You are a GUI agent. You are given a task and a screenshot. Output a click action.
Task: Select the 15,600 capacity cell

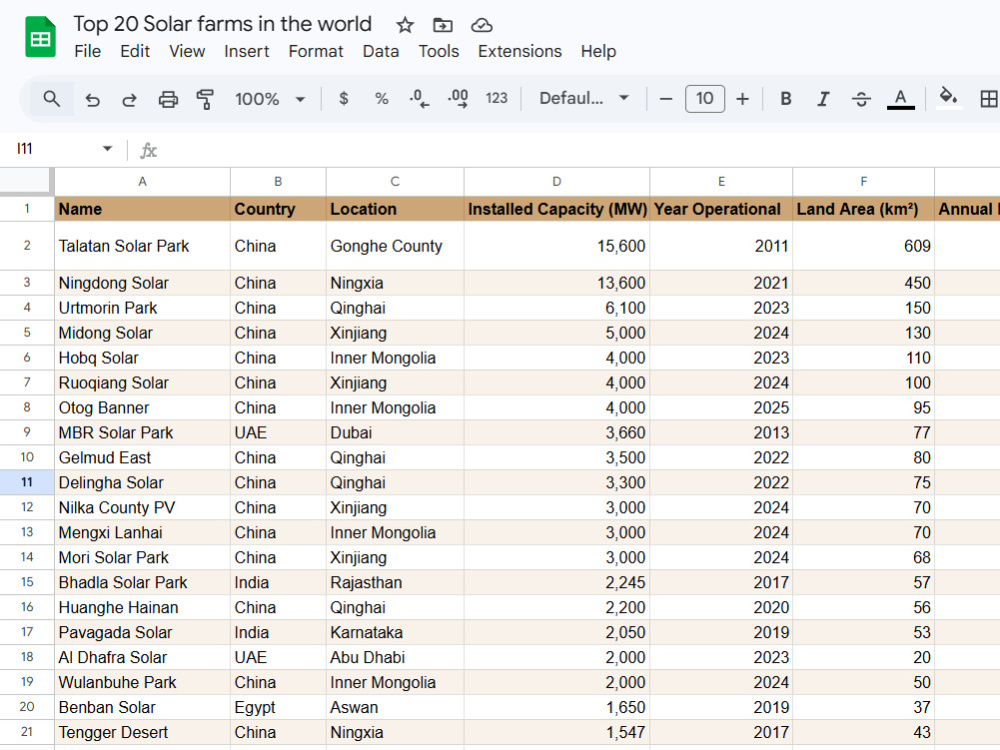557,246
